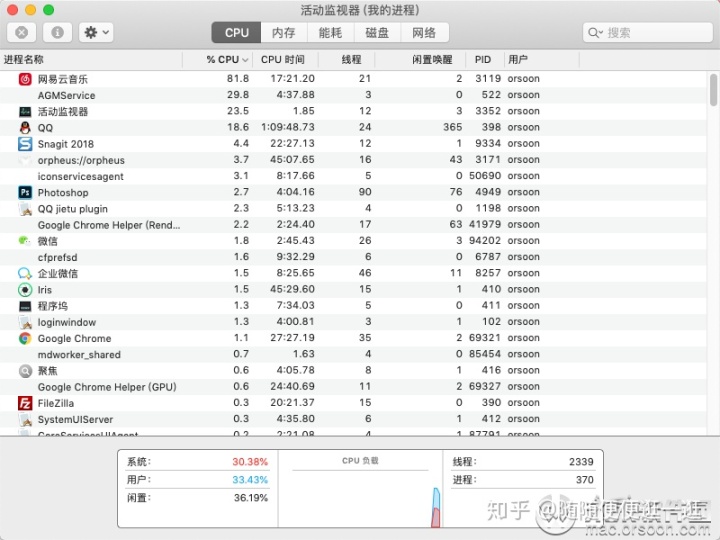Click the 进程 370 process count
The height and width of the screenshot is (540, 720).
523,480
